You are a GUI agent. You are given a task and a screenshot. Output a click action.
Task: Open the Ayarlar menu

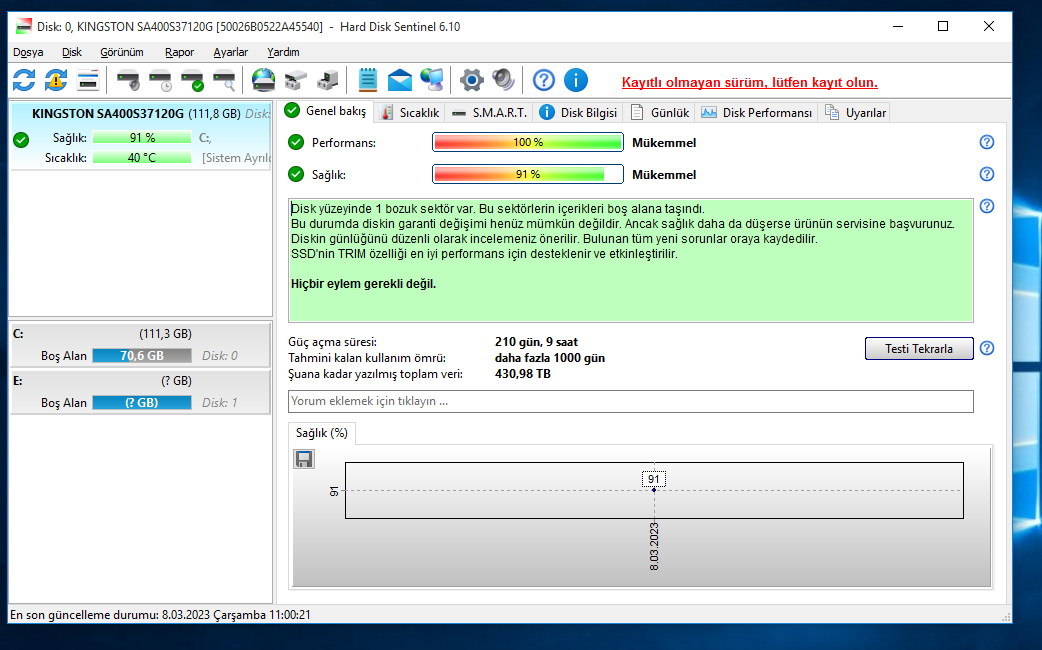pos(231,52)
